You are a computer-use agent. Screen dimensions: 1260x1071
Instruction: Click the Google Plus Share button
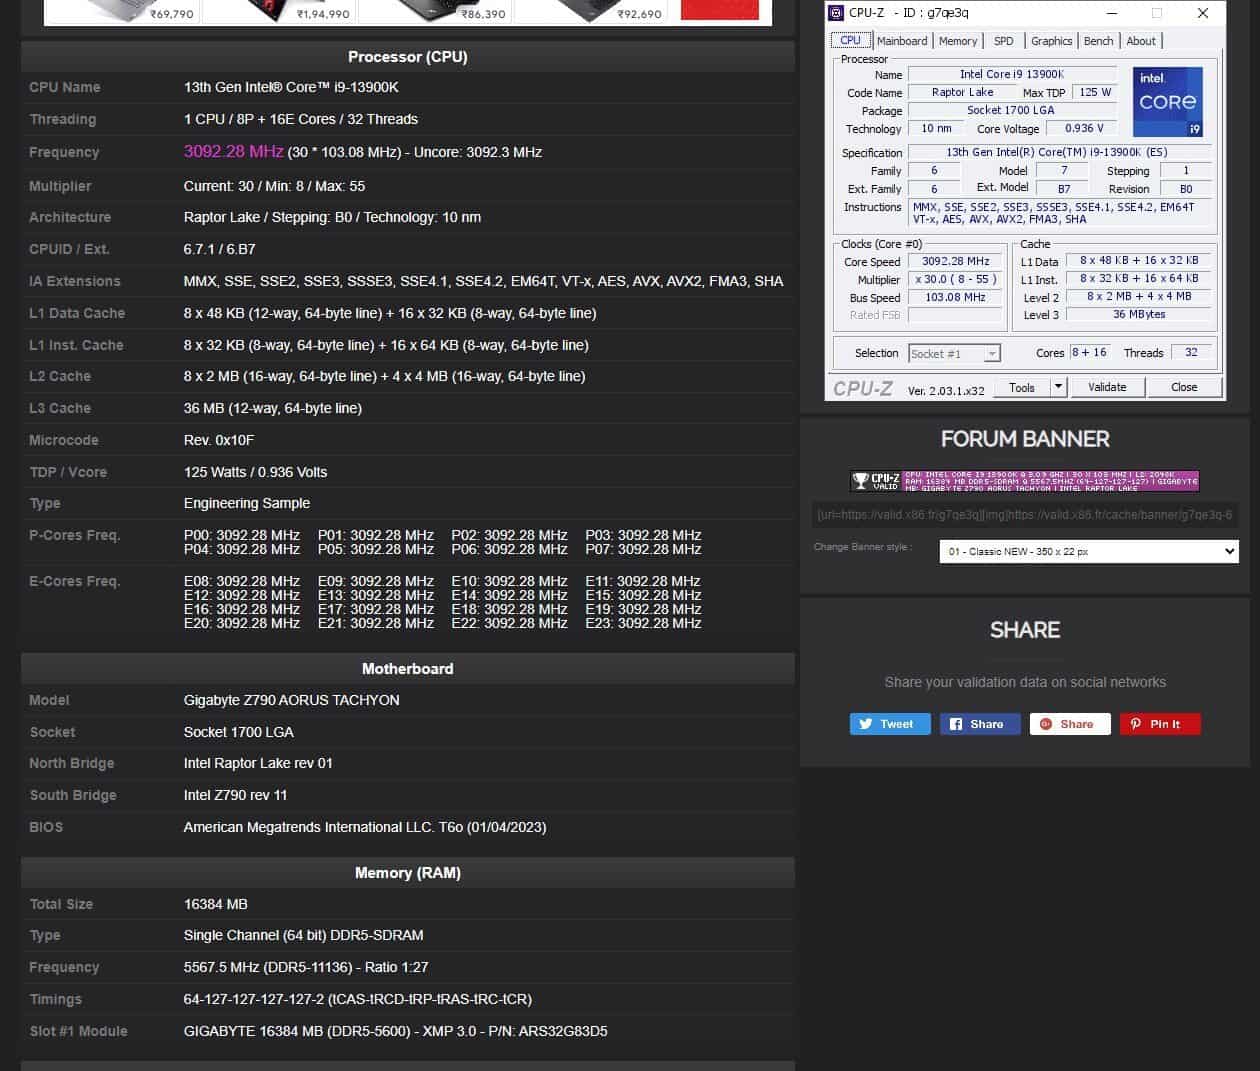(1069, 724)
